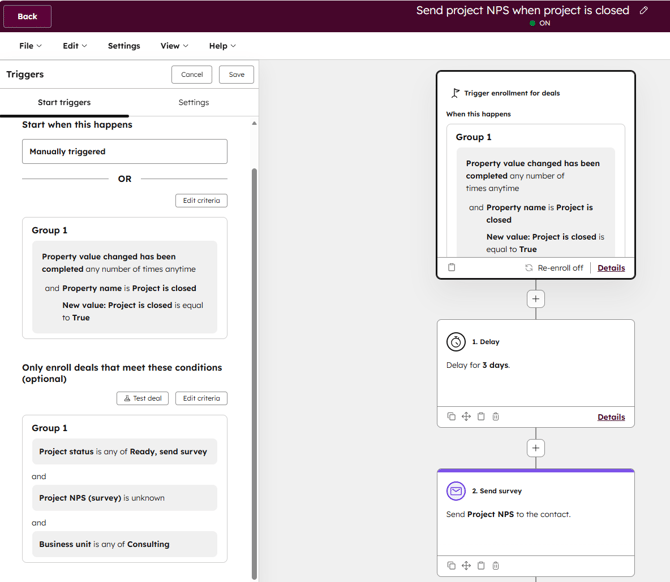Click the clipboard icon on trigger enrollment card
The width and height of the screenshot is (670, 582).
(x=451, y=268)
